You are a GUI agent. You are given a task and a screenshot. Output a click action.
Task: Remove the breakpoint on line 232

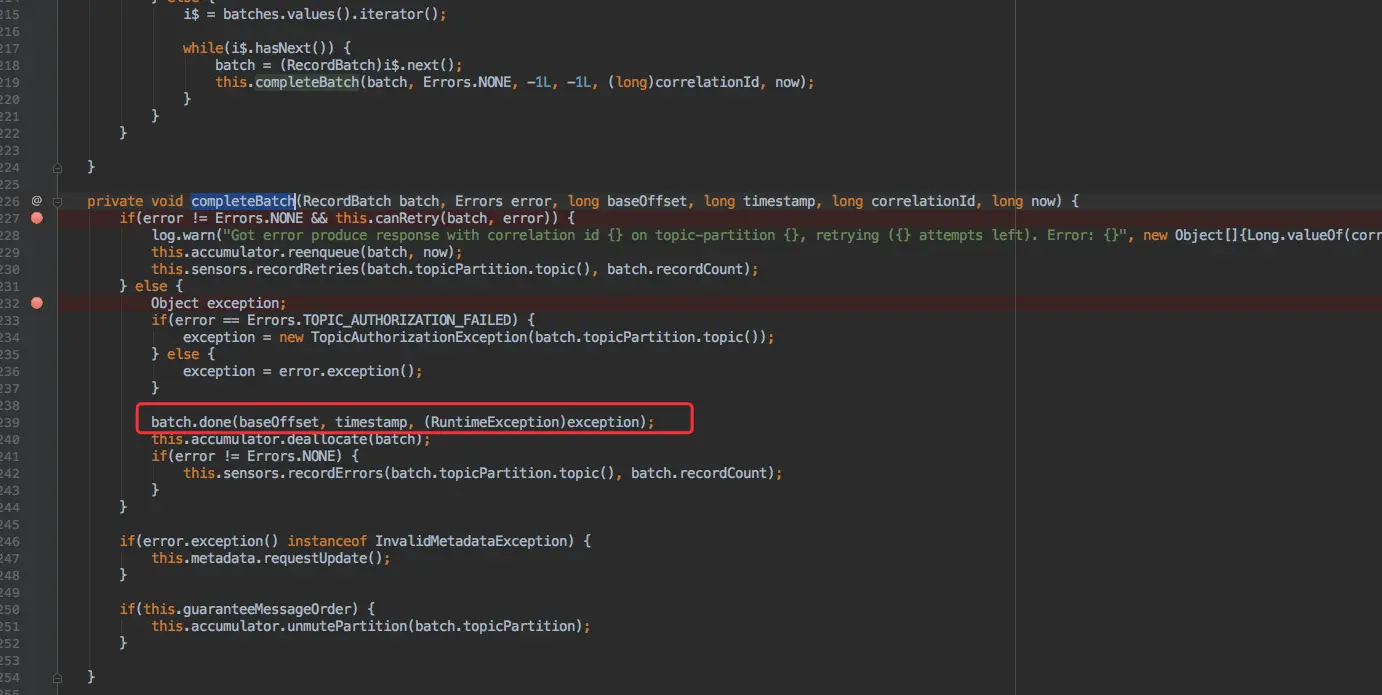(x=37, y=302)
